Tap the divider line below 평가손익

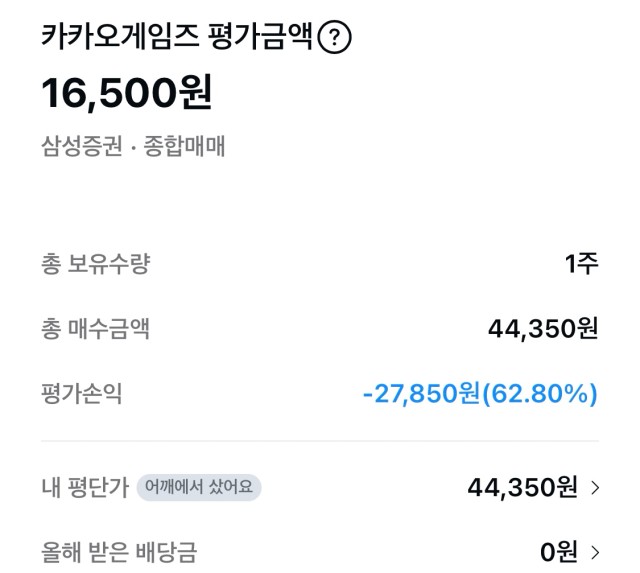[320, 441]
